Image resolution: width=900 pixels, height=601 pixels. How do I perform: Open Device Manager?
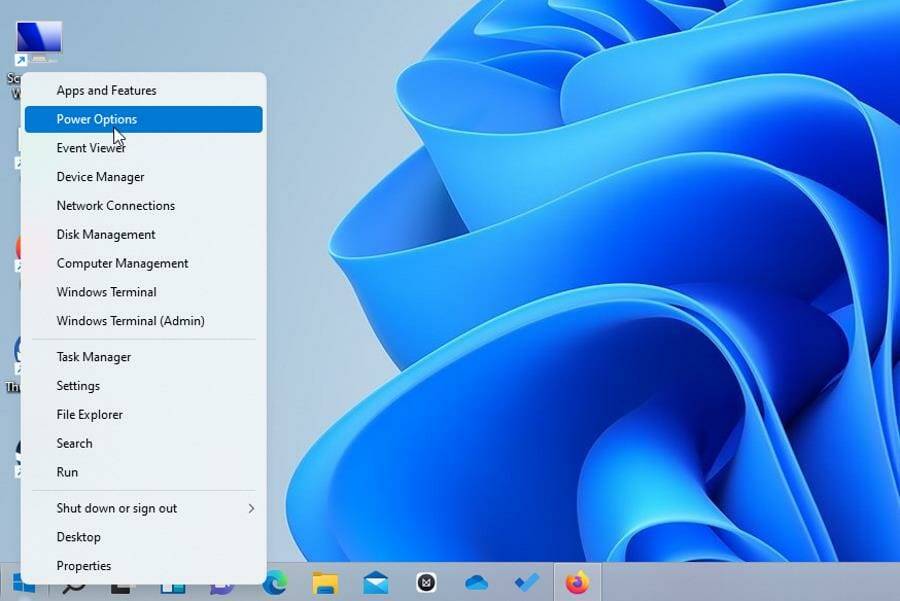click(x=102, y=176)
